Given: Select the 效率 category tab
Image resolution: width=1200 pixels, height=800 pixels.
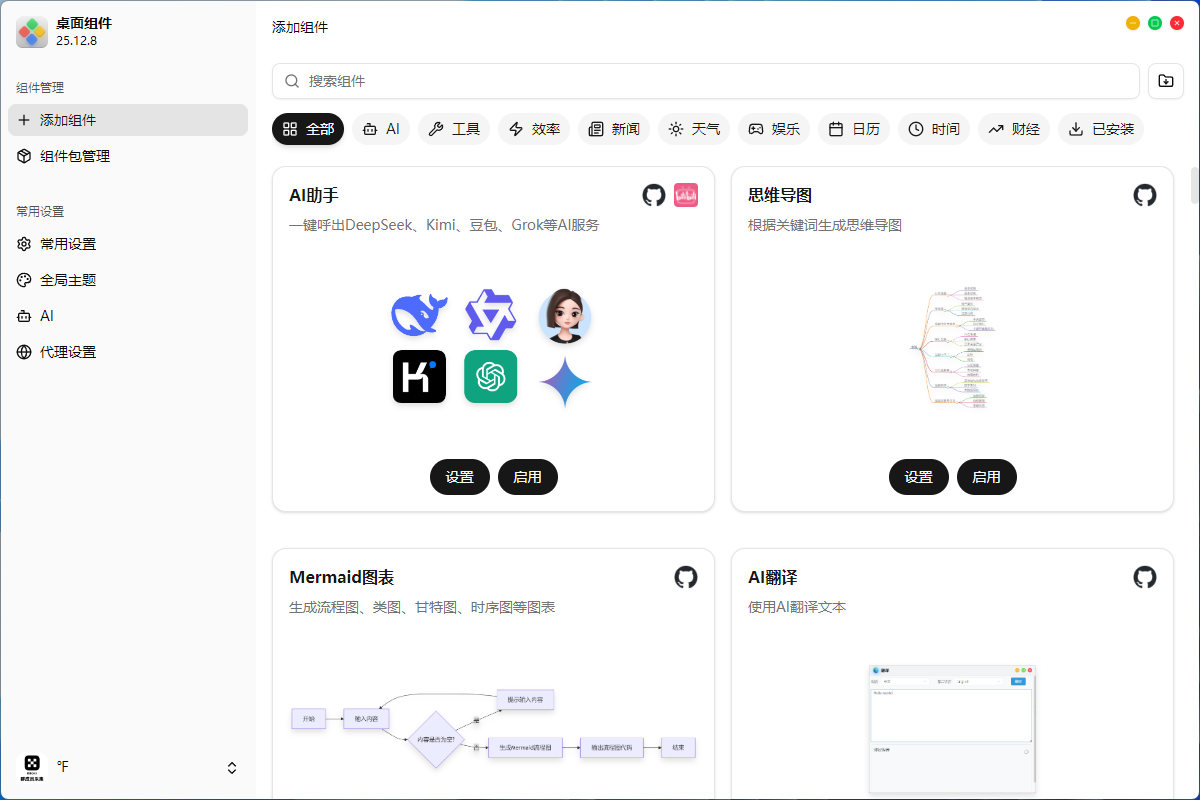Looking at the screenshot, I should click(534, 129).
